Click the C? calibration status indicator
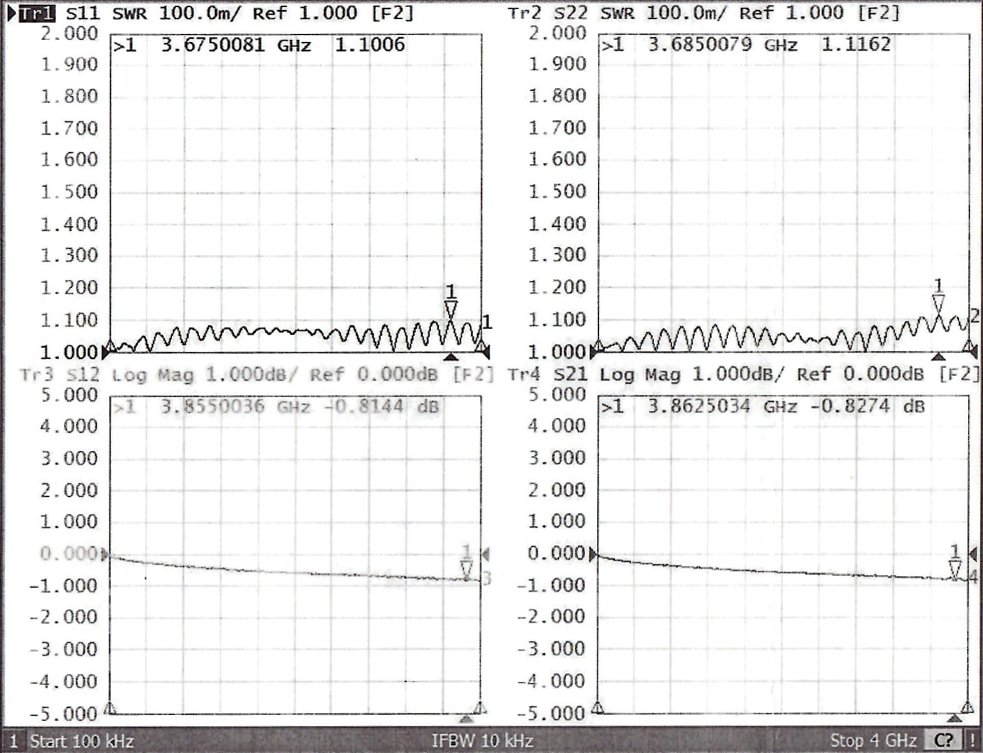 pyautogui.click(x=942, y=741)
